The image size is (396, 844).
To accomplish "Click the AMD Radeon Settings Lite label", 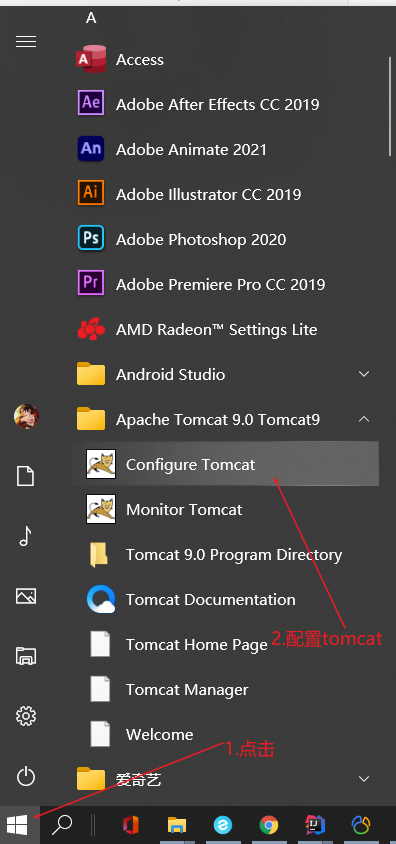I will [x=216, y=329].
